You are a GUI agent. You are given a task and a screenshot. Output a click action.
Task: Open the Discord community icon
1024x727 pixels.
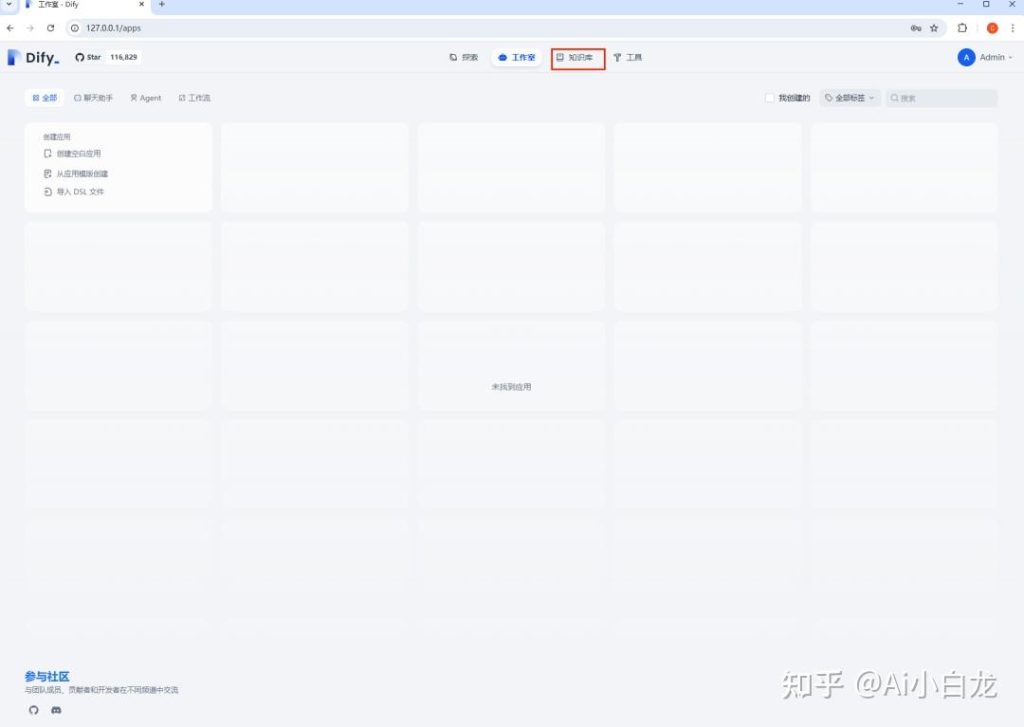coord(55,710)
